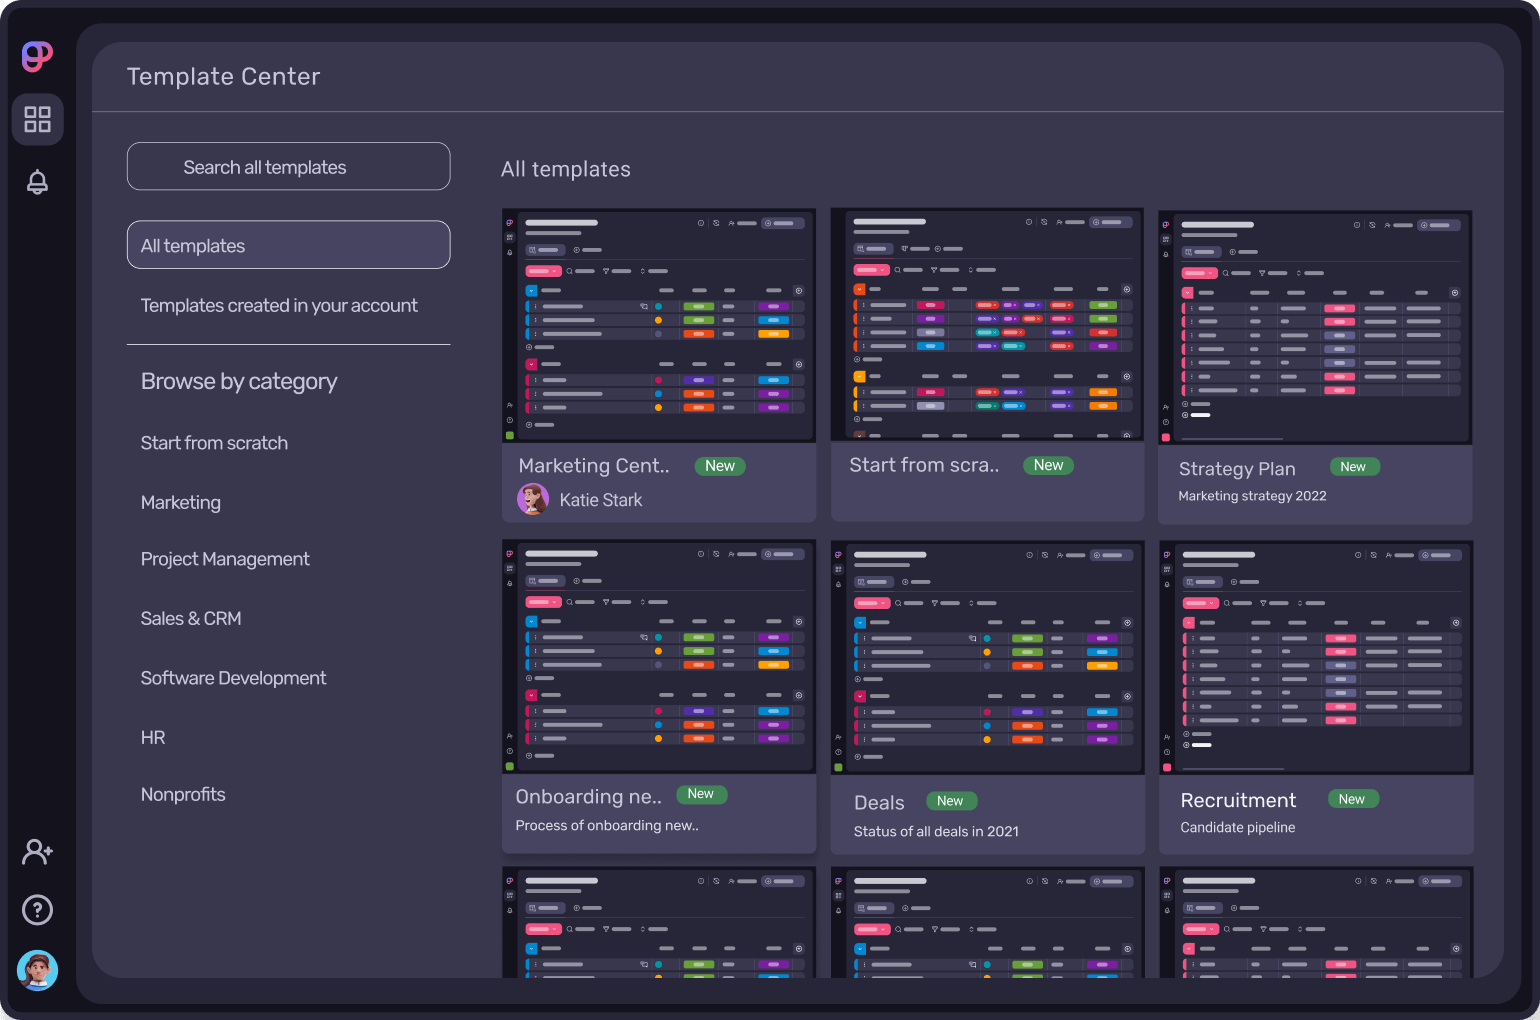Browse the Marketing category
This screenshot has width=1540, height=1020.
coord(181,503)
